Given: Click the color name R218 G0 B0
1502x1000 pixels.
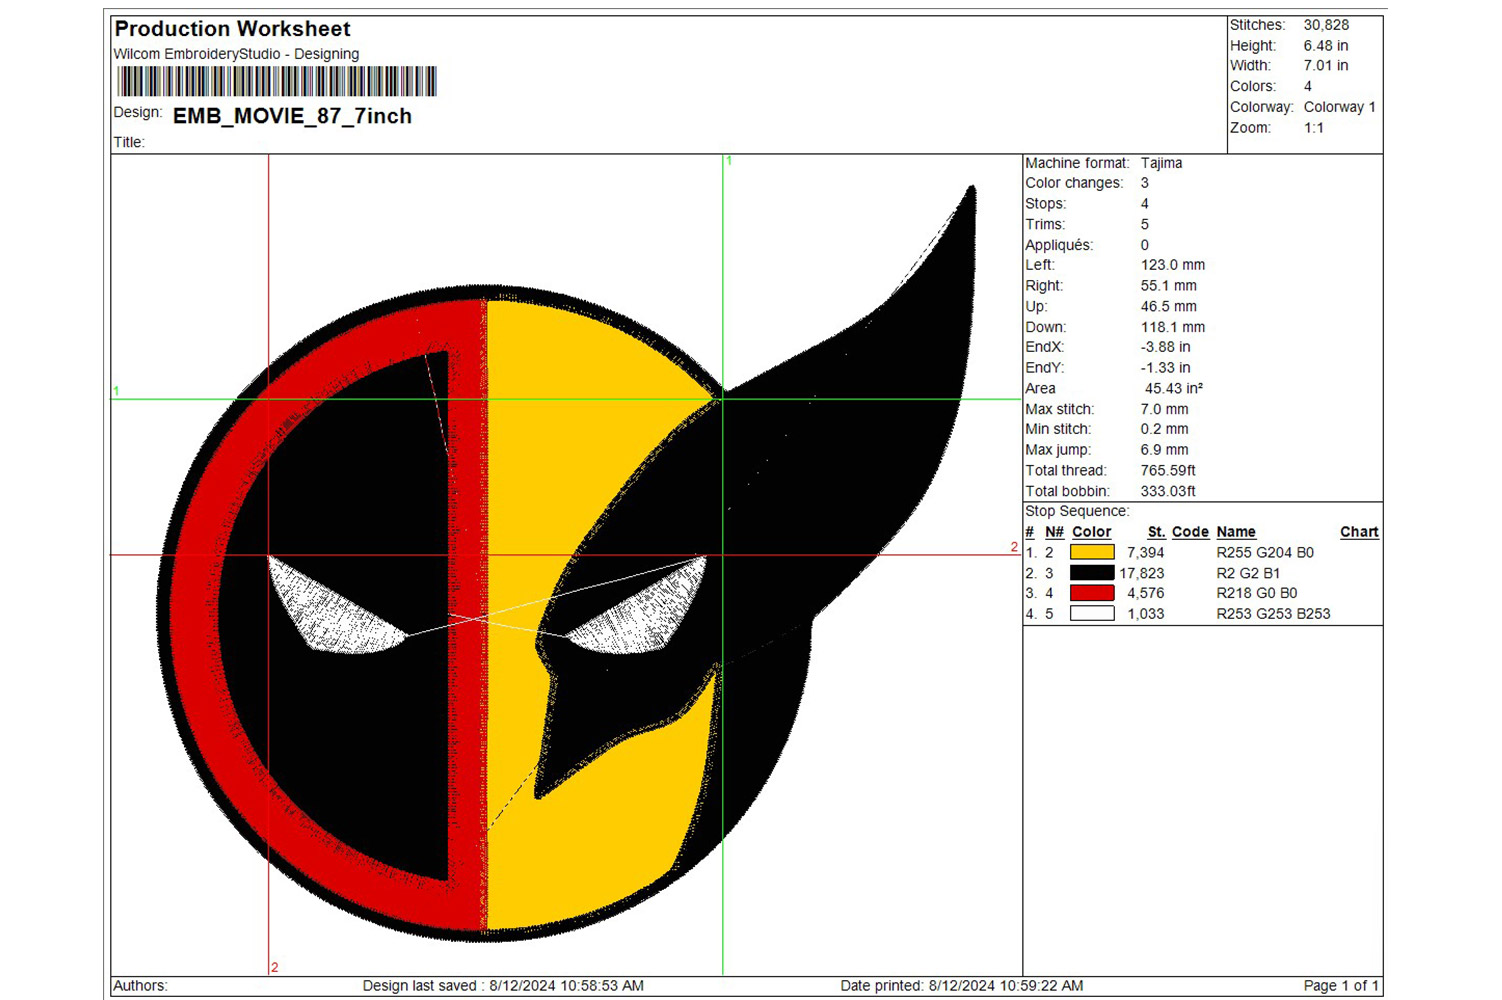Looking at the screenshot, I should pos(1257,593).
